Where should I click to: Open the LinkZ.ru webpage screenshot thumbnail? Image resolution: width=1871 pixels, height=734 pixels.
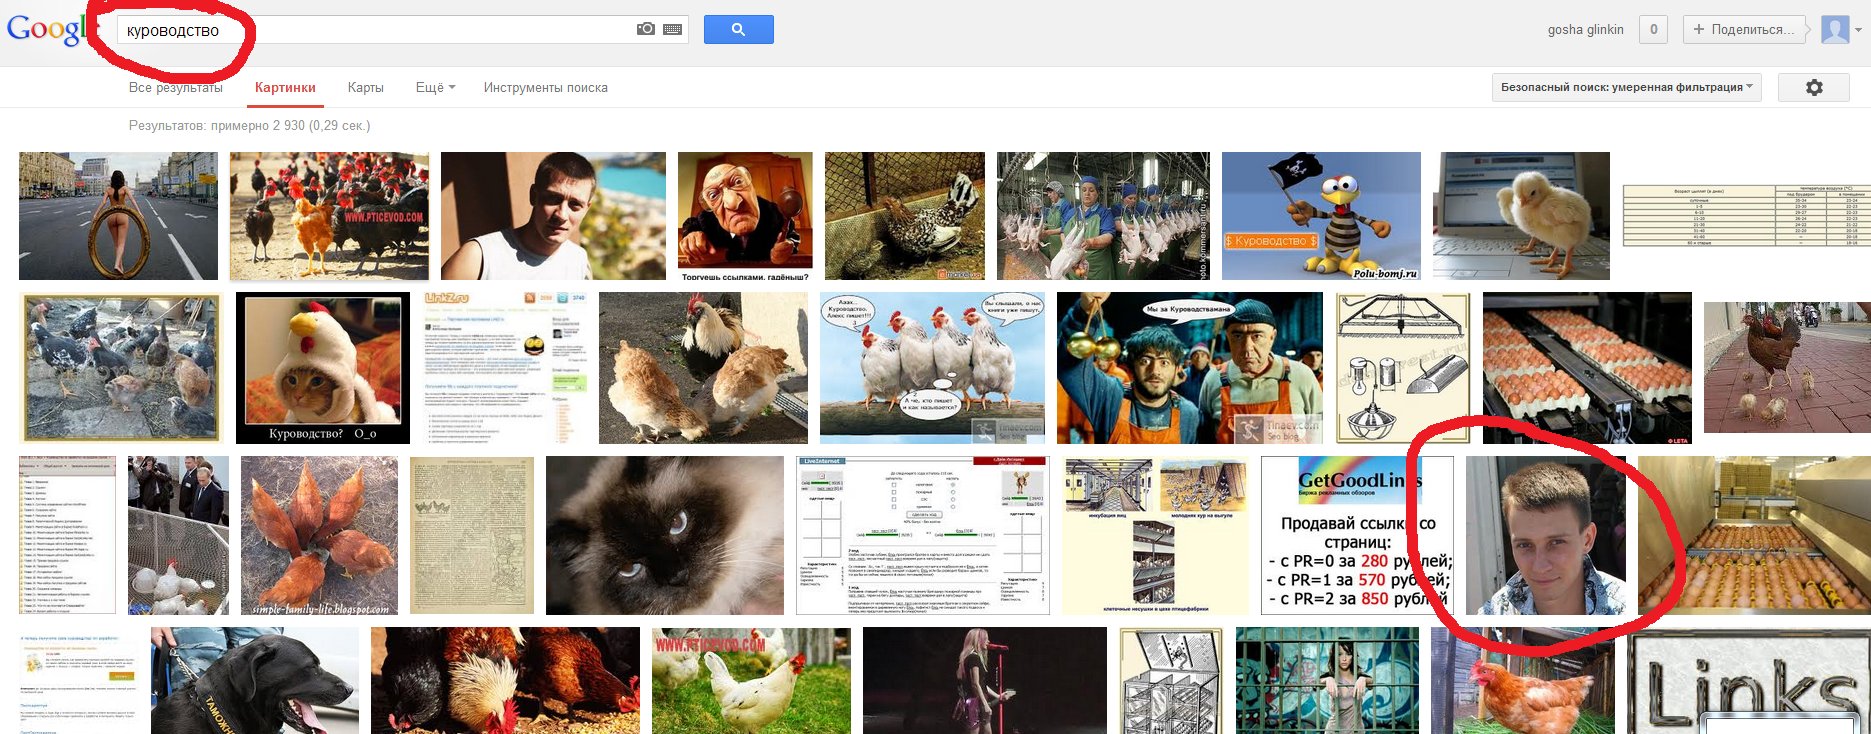(504, 368)
